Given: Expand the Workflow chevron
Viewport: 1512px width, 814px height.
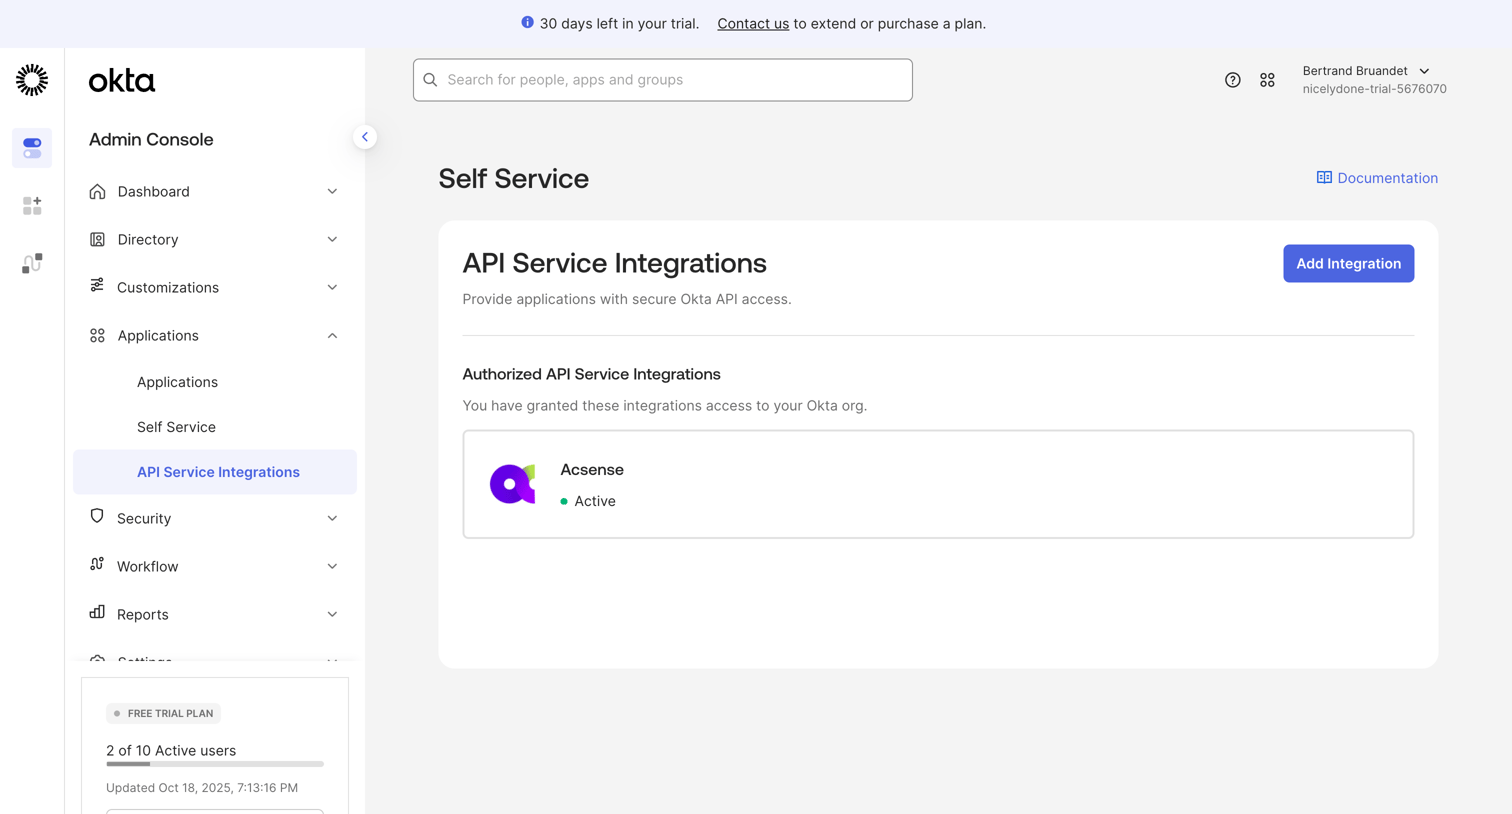Looking at the screenshot, I should point(332,566).
